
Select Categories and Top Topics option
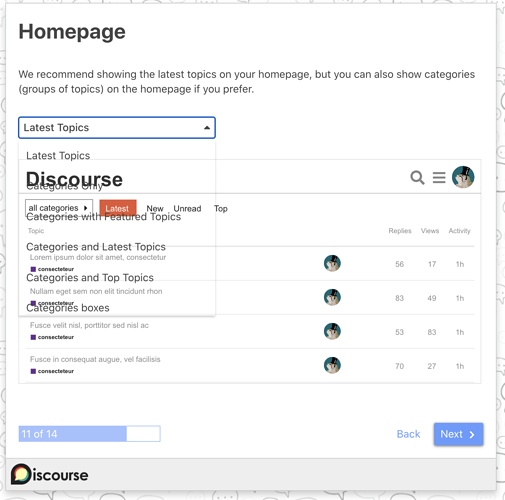(90, 277)
